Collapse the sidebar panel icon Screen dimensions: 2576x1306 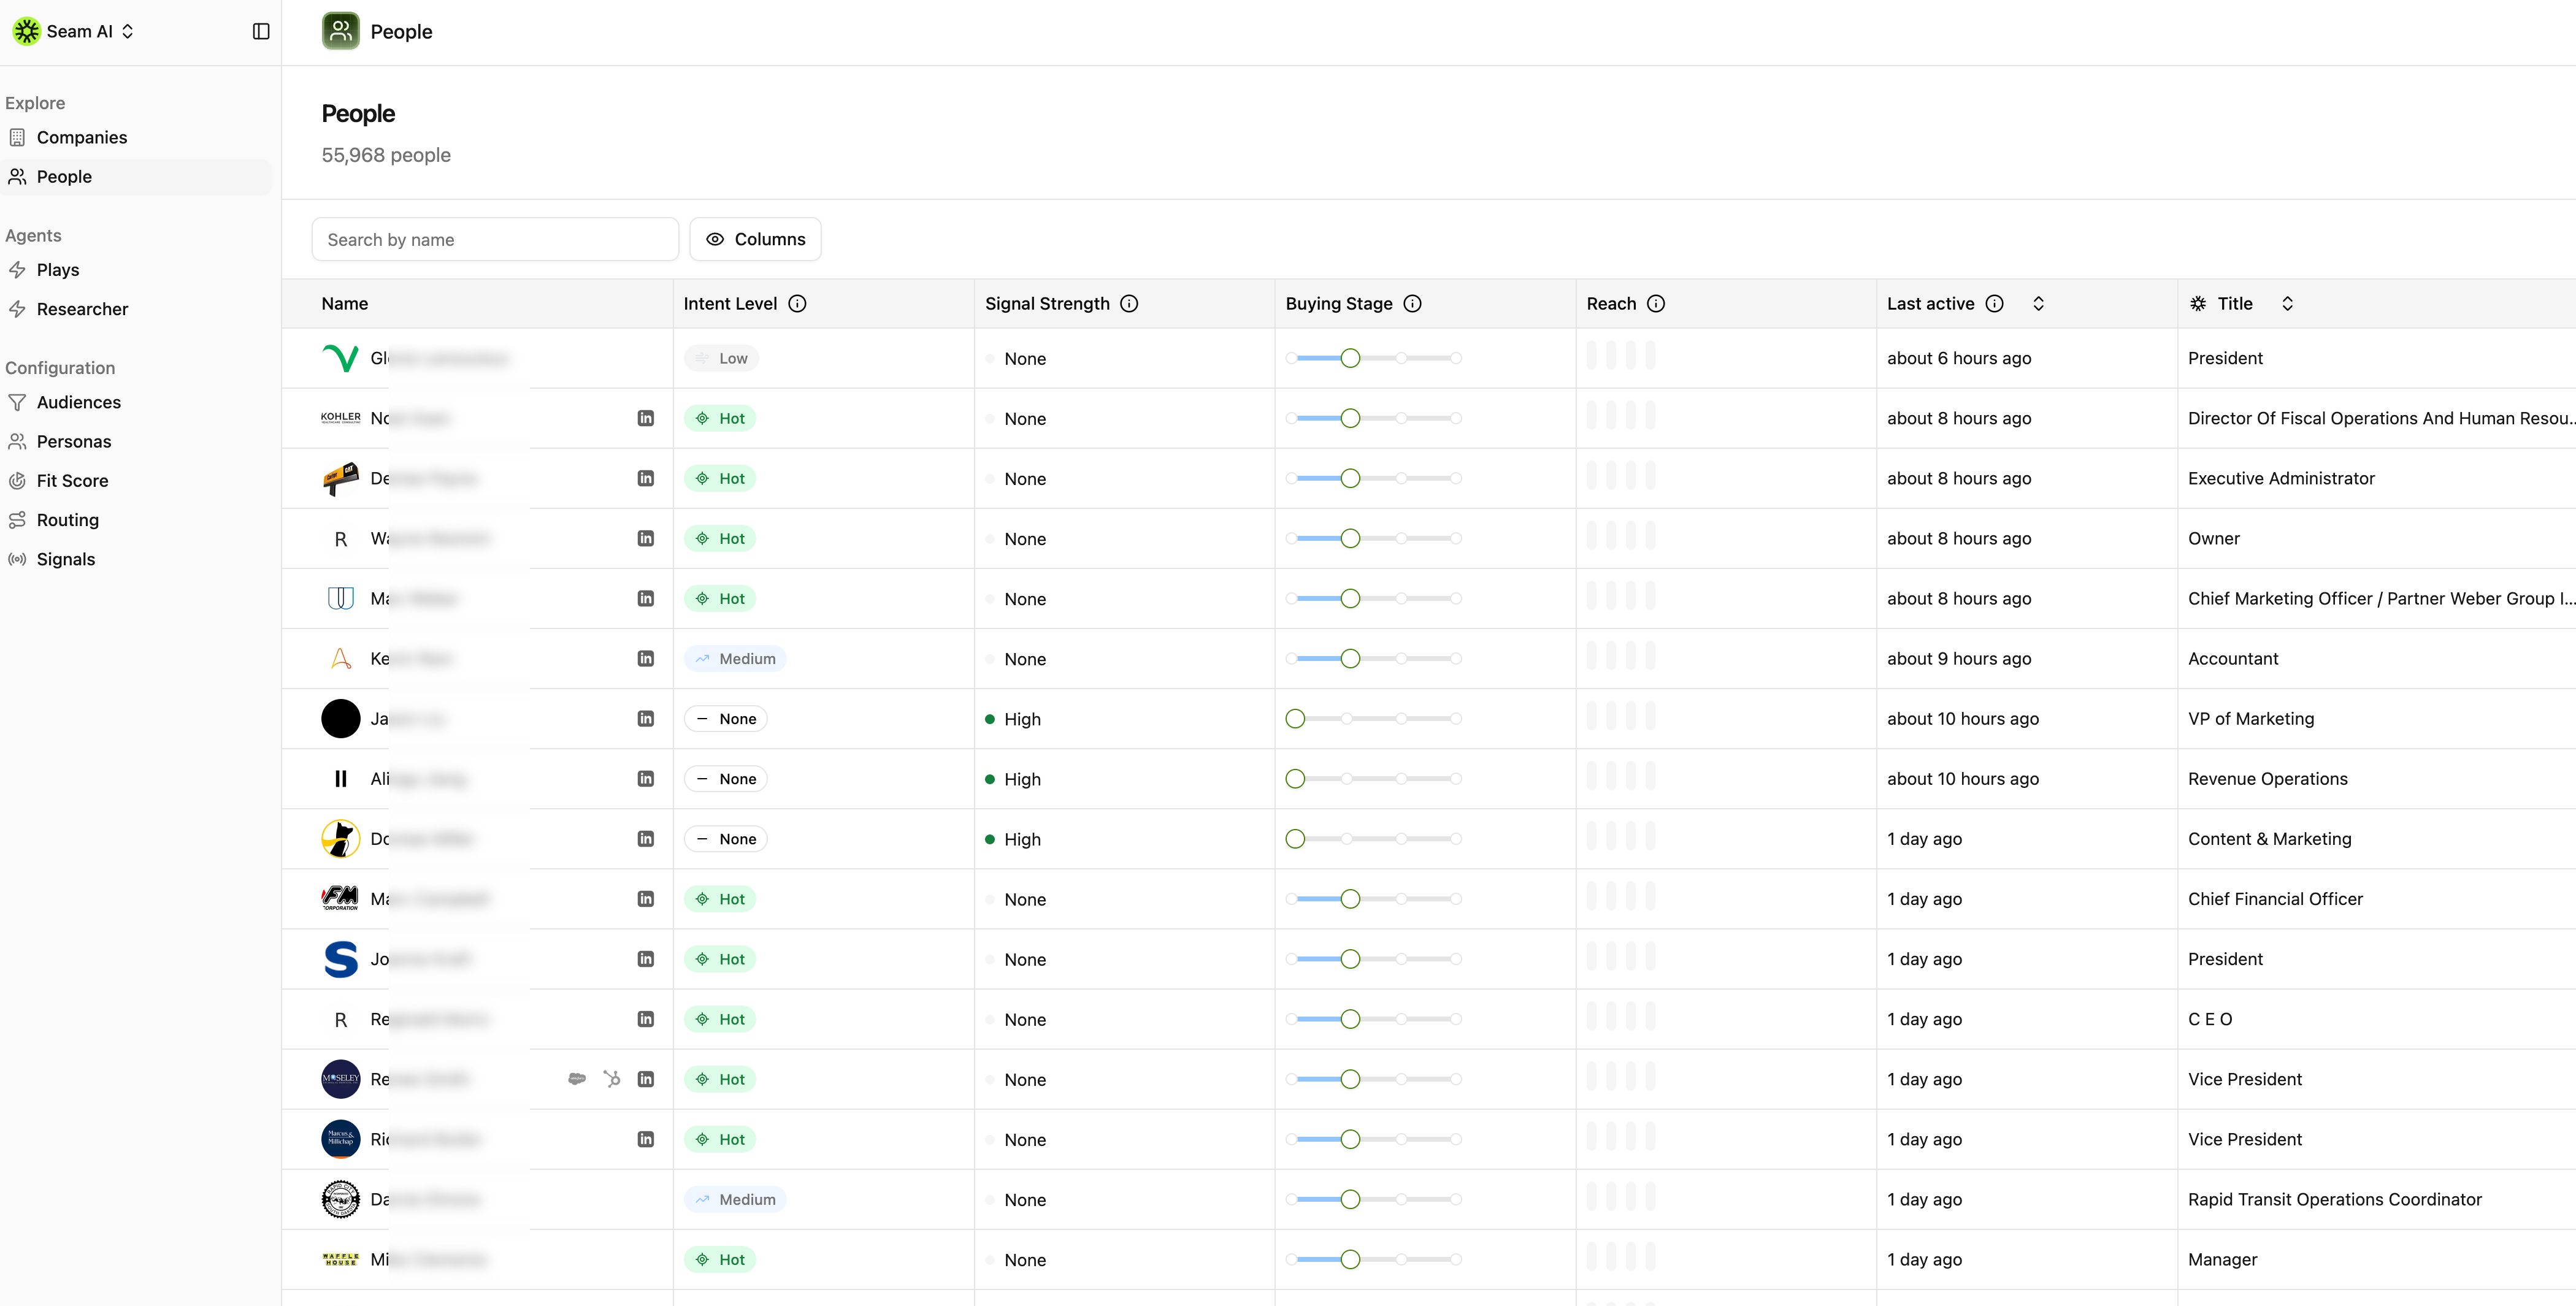(x=261, y=31)
